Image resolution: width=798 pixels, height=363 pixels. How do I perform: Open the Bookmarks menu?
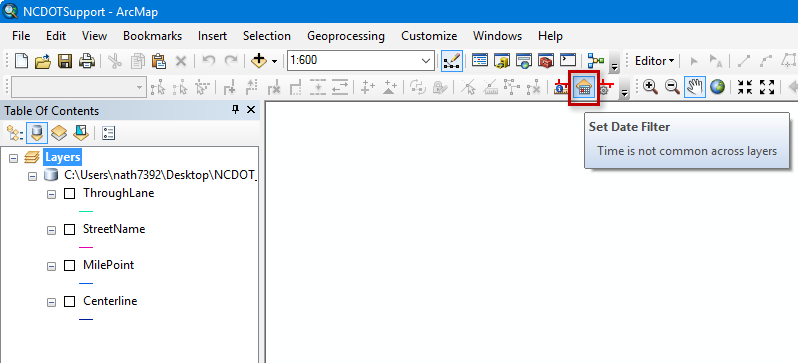click(153, 36)
